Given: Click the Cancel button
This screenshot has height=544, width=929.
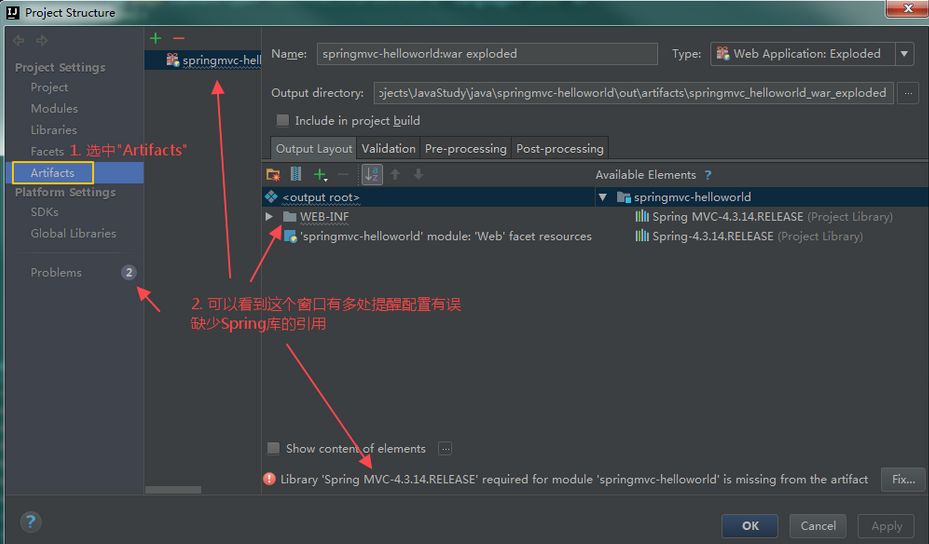Looking at the screenshot, I should click(x=818, y=526).
